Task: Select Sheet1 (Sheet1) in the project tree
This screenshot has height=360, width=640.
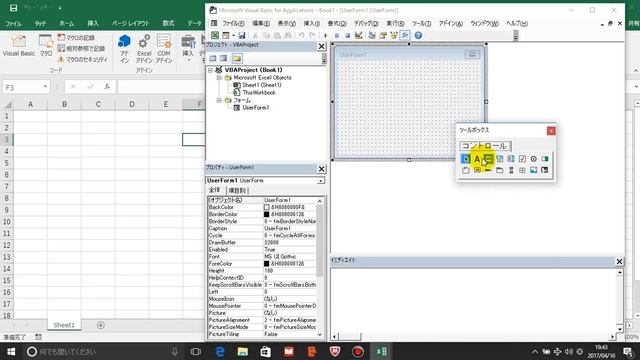Action: pyautogui.click(x=262, y=85)
